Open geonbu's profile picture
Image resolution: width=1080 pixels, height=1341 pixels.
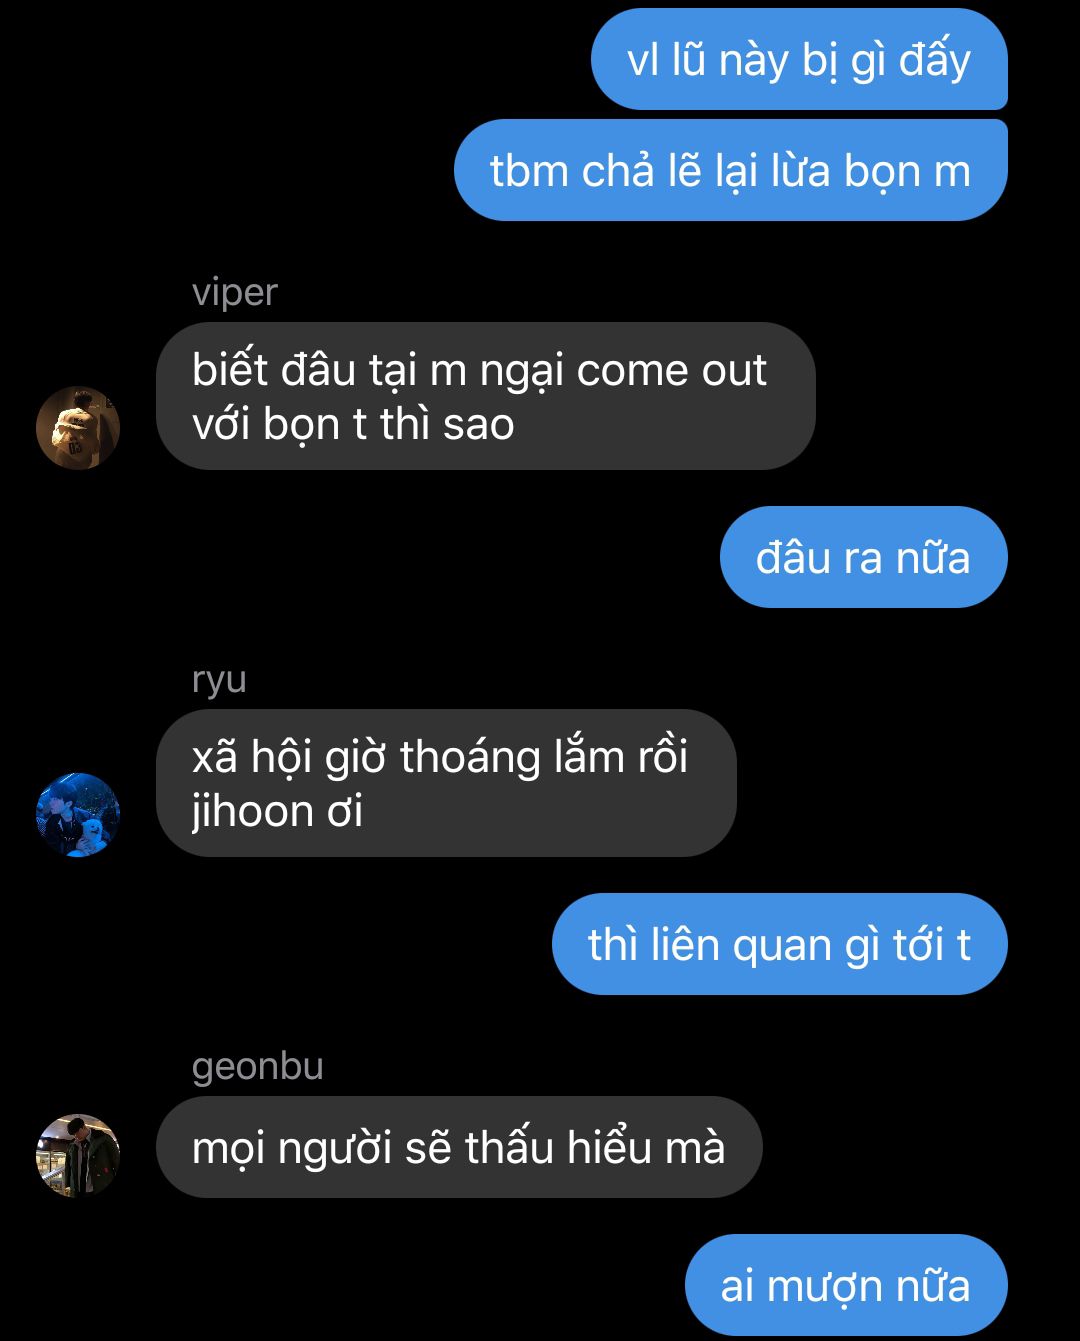[x=78, y=1156]
